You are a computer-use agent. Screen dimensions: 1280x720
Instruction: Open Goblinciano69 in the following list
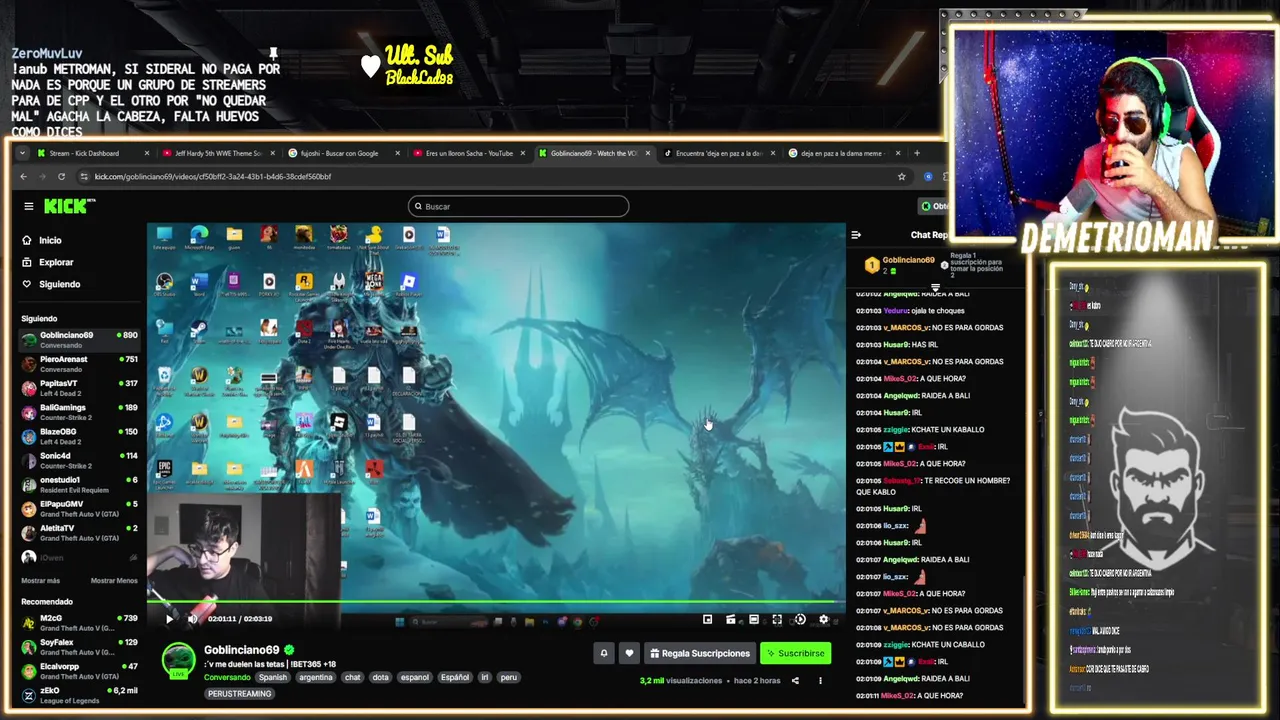(80, 340)
